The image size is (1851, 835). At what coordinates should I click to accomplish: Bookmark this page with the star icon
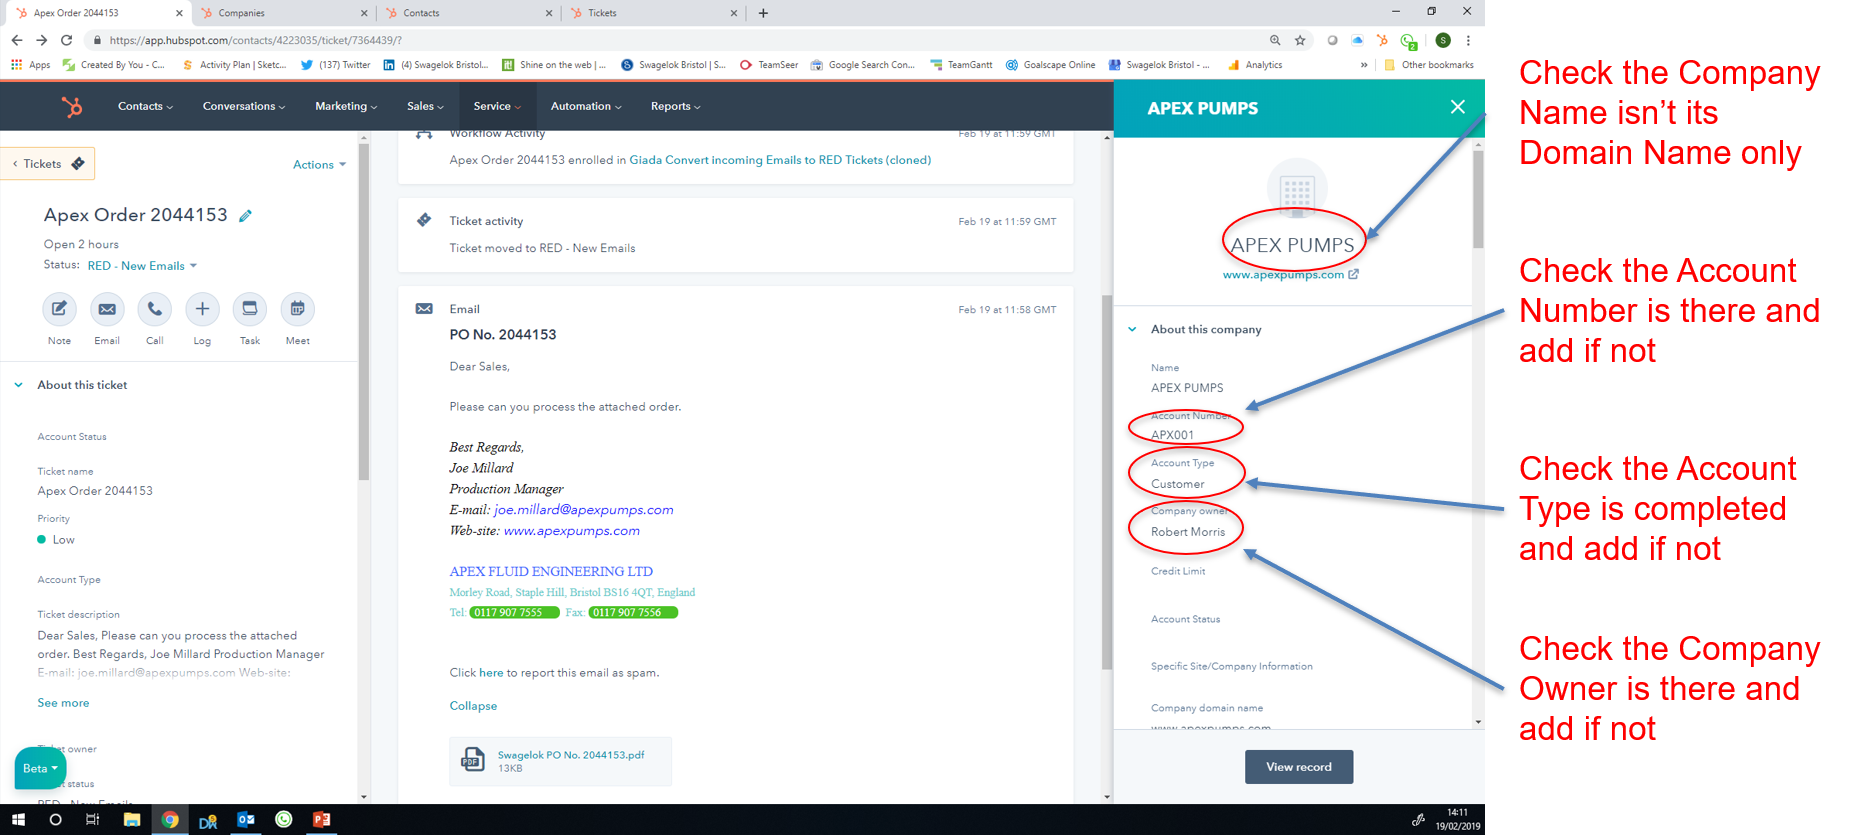1300,40
